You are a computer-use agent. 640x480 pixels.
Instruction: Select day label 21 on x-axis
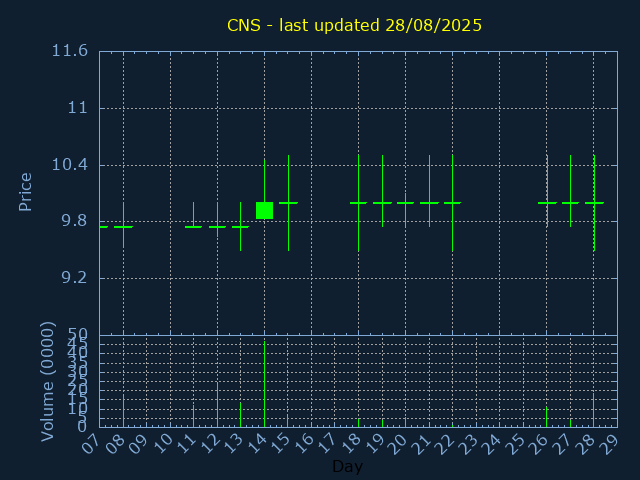pyautogui.click(x=420, y=444)
